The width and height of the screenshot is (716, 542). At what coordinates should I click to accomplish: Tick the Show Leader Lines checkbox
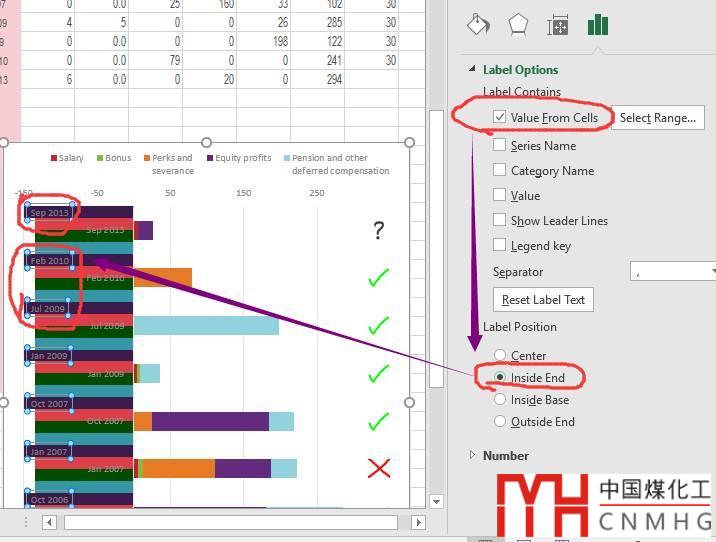pos(500,220)
